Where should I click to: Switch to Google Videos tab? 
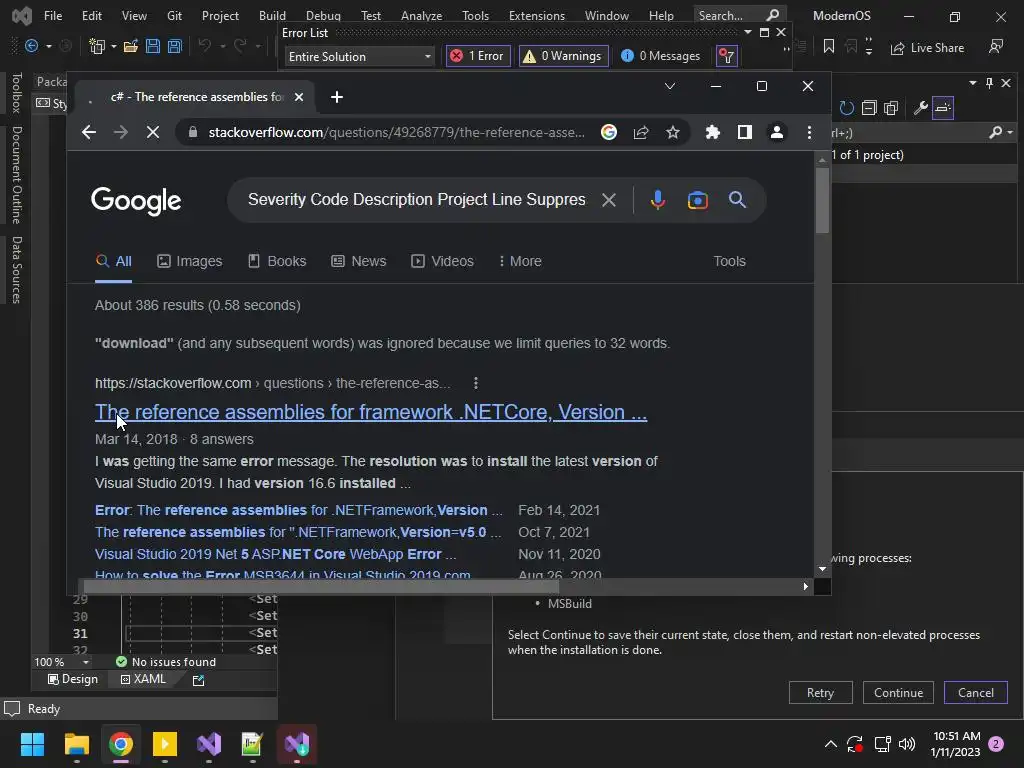[442, 261]
